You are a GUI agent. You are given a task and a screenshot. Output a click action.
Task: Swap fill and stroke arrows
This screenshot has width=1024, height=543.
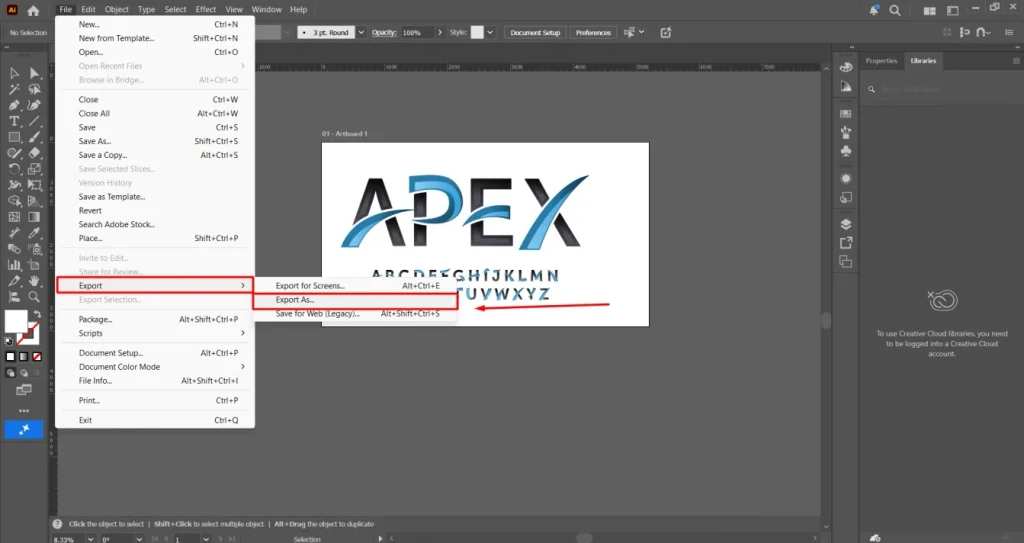(x=37, y=314)
